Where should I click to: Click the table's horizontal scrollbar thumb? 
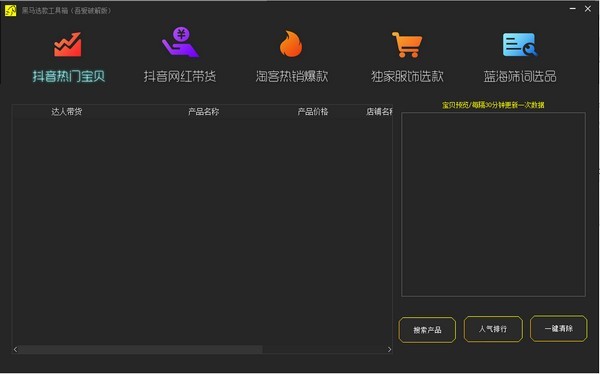click(x=141, y=349)
